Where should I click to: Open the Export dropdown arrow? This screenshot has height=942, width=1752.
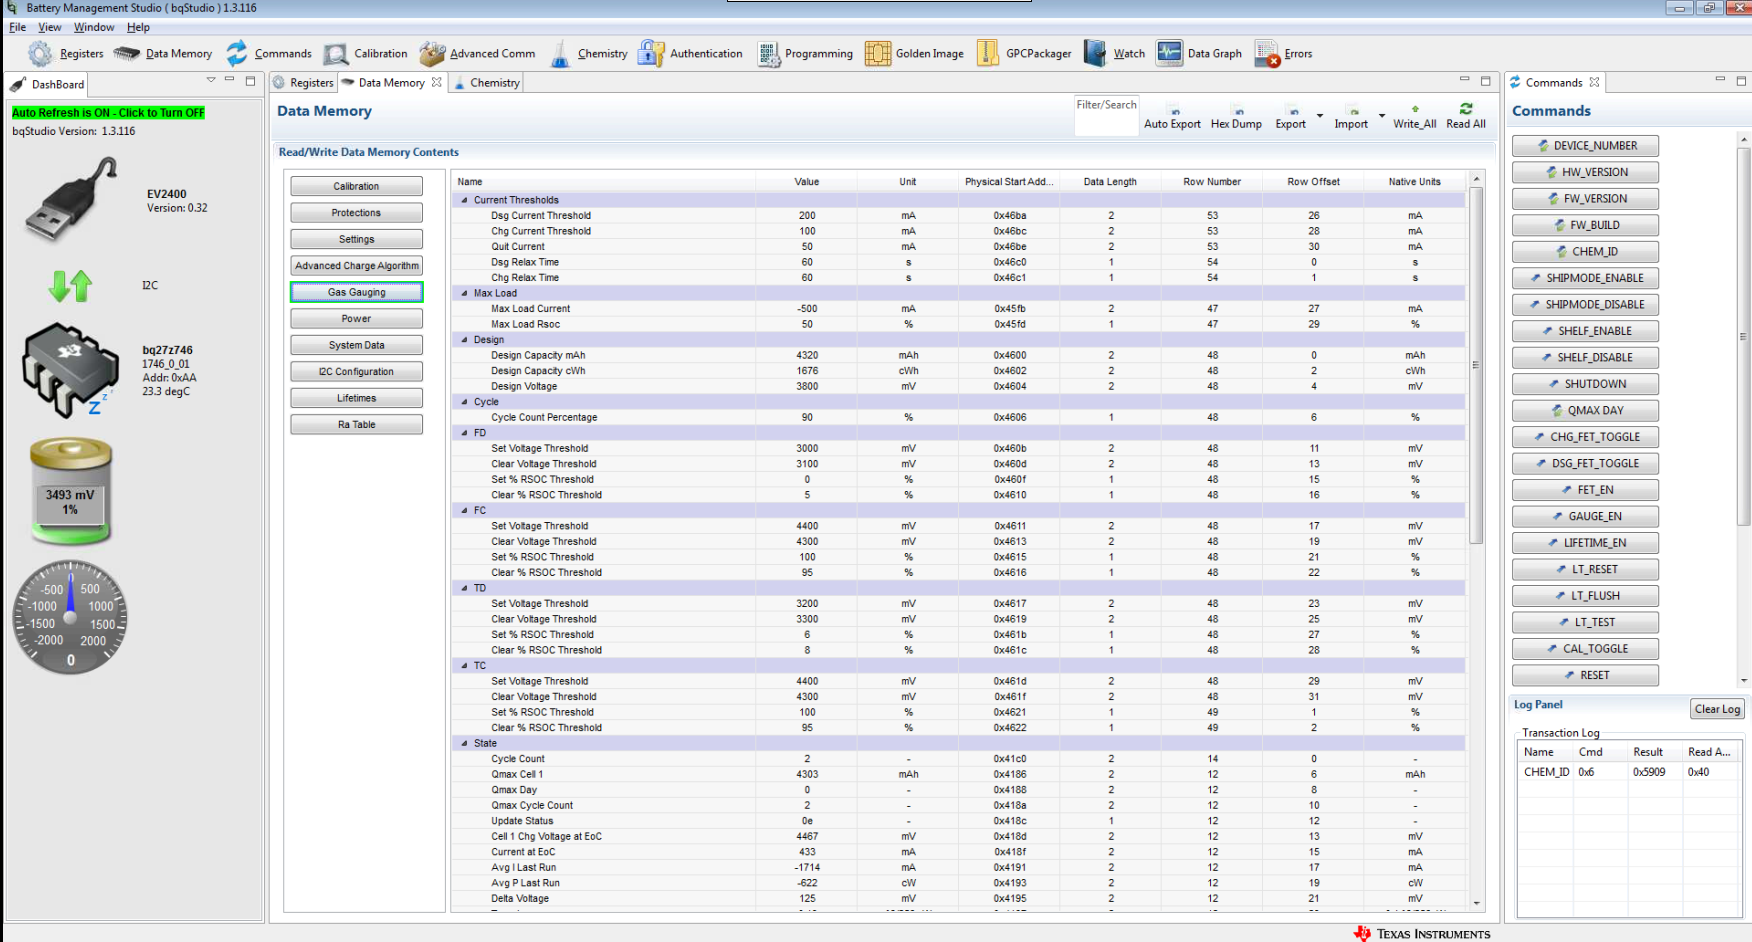pyautogui.click(x=1320, y=116)
